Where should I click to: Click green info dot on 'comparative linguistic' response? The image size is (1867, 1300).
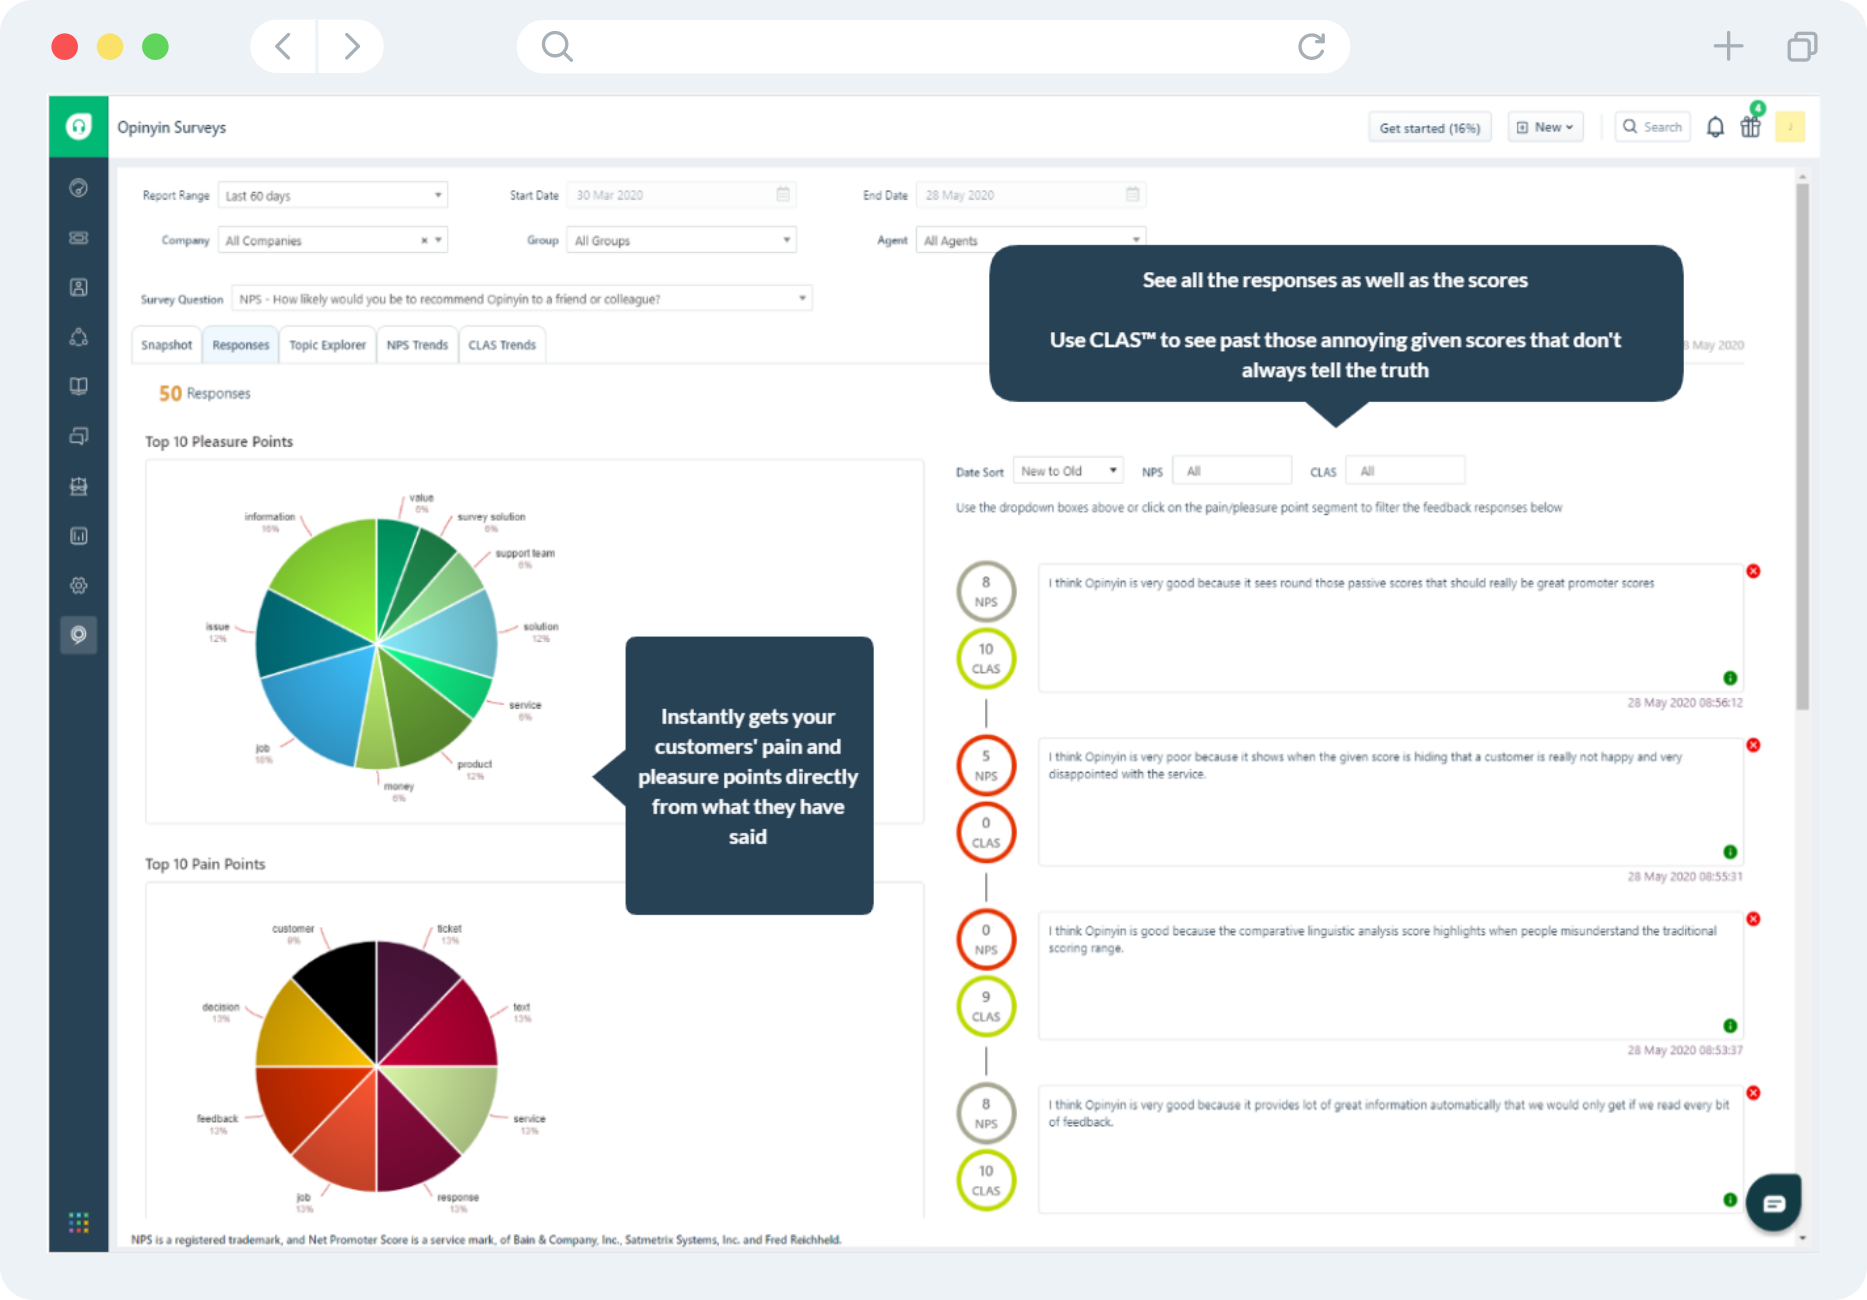(x=1730, y=1026)
